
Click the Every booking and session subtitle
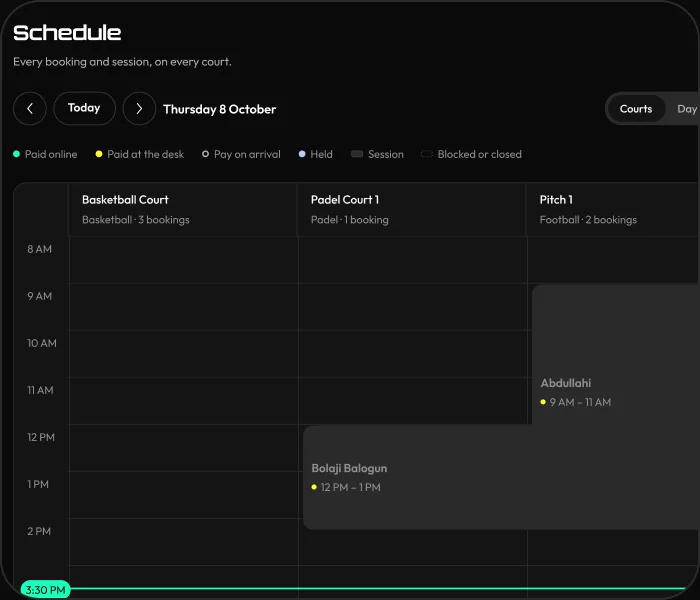pos(122,62)
